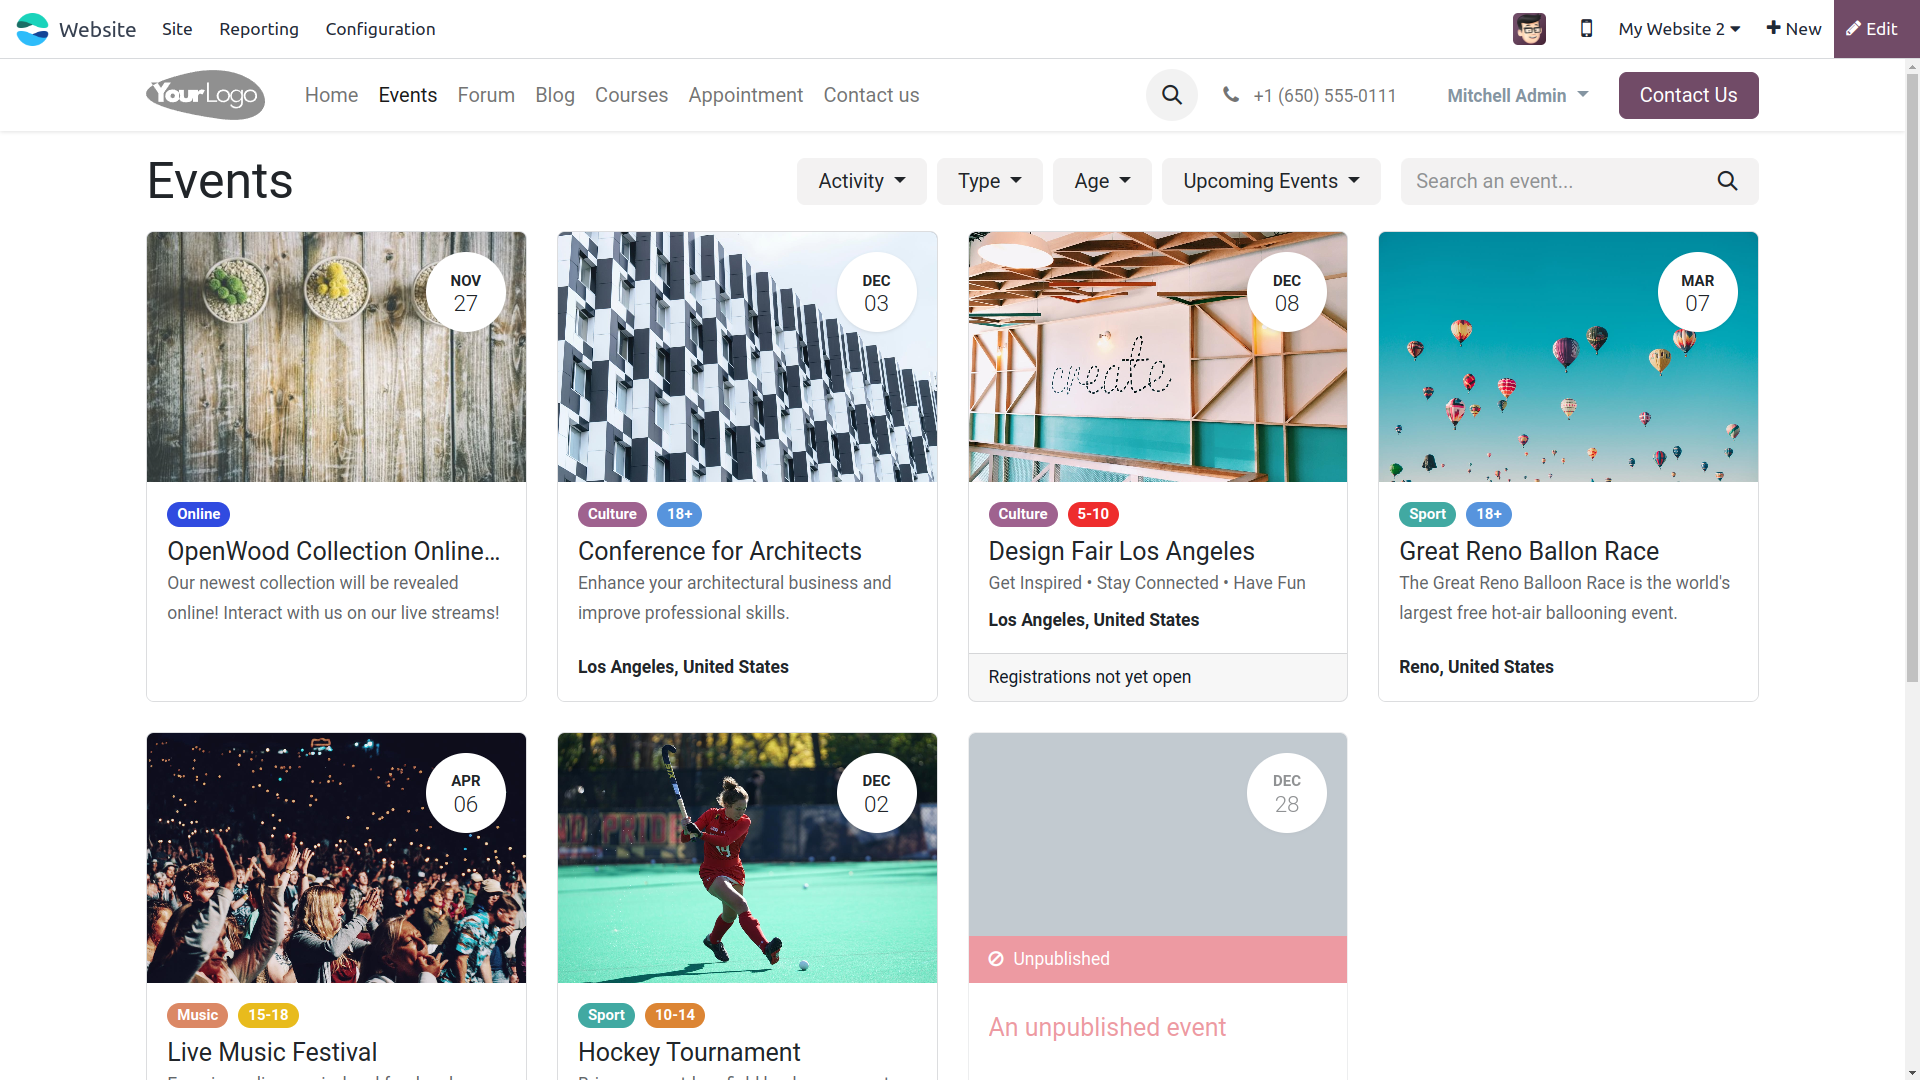
Task: Click the magnifier inside the event search field
Action: coord(1728,181)
